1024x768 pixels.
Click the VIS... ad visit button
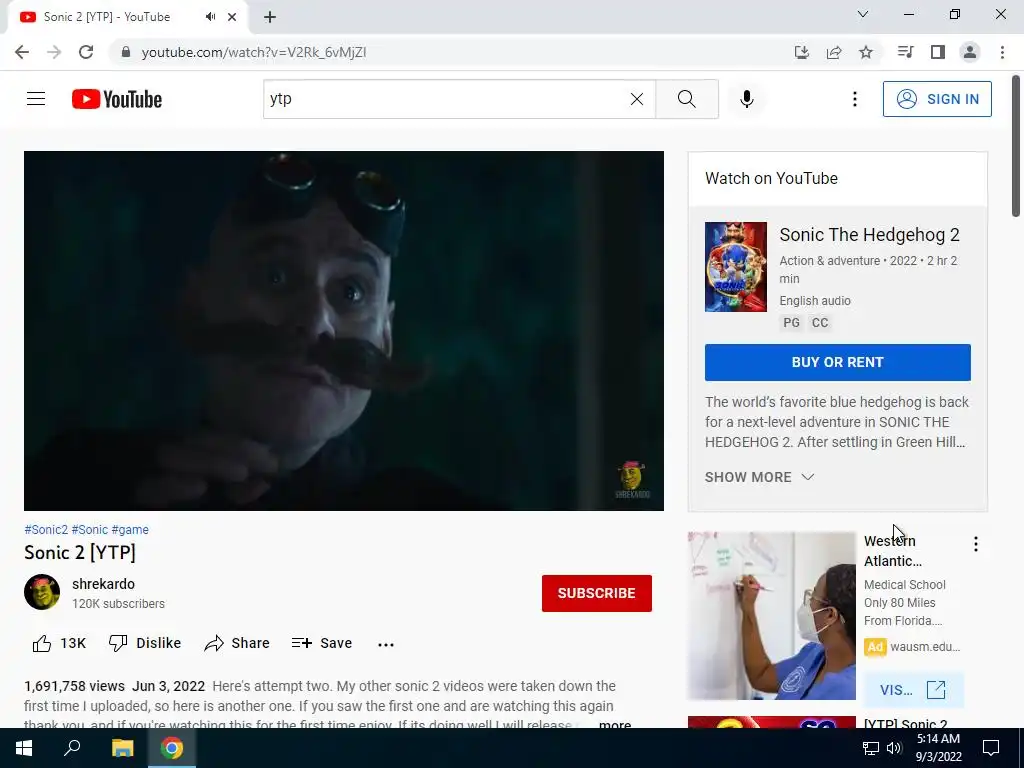(x=912, y=690)
